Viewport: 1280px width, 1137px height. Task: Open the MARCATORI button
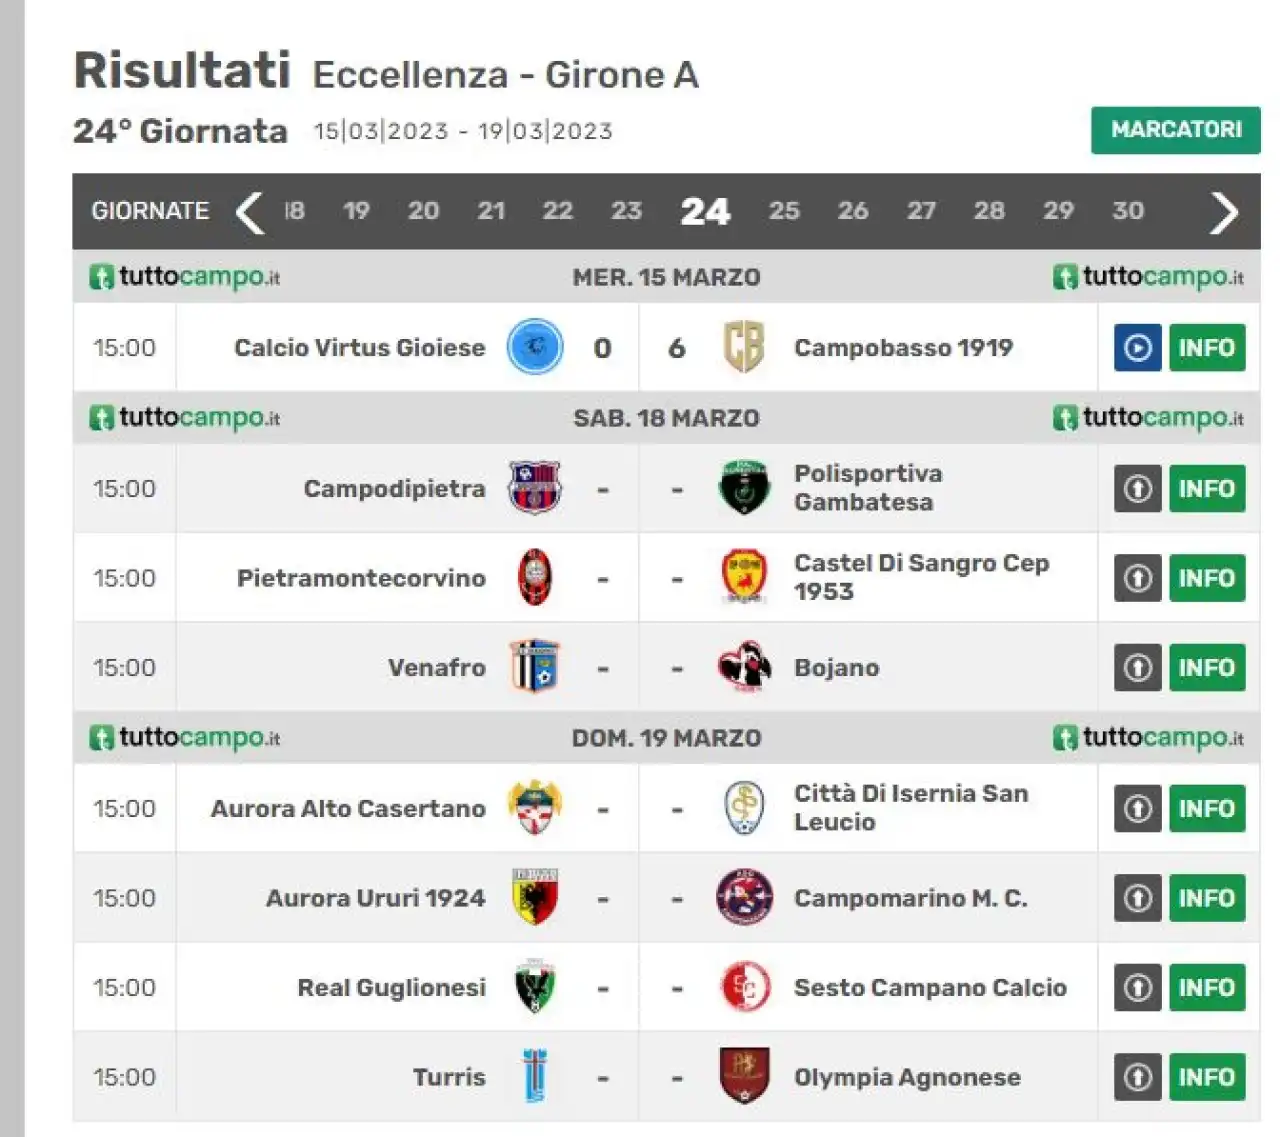click(x=1175, y=130)
